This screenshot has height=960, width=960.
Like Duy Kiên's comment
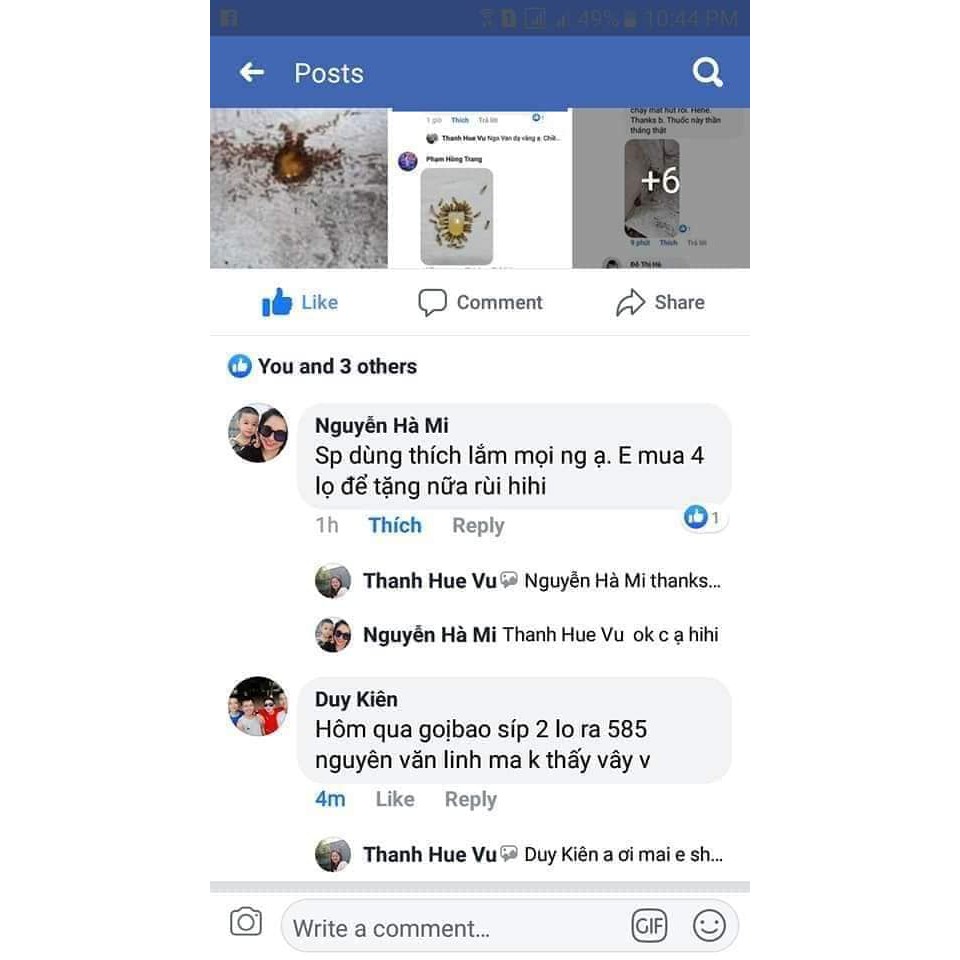pos(395,799)
